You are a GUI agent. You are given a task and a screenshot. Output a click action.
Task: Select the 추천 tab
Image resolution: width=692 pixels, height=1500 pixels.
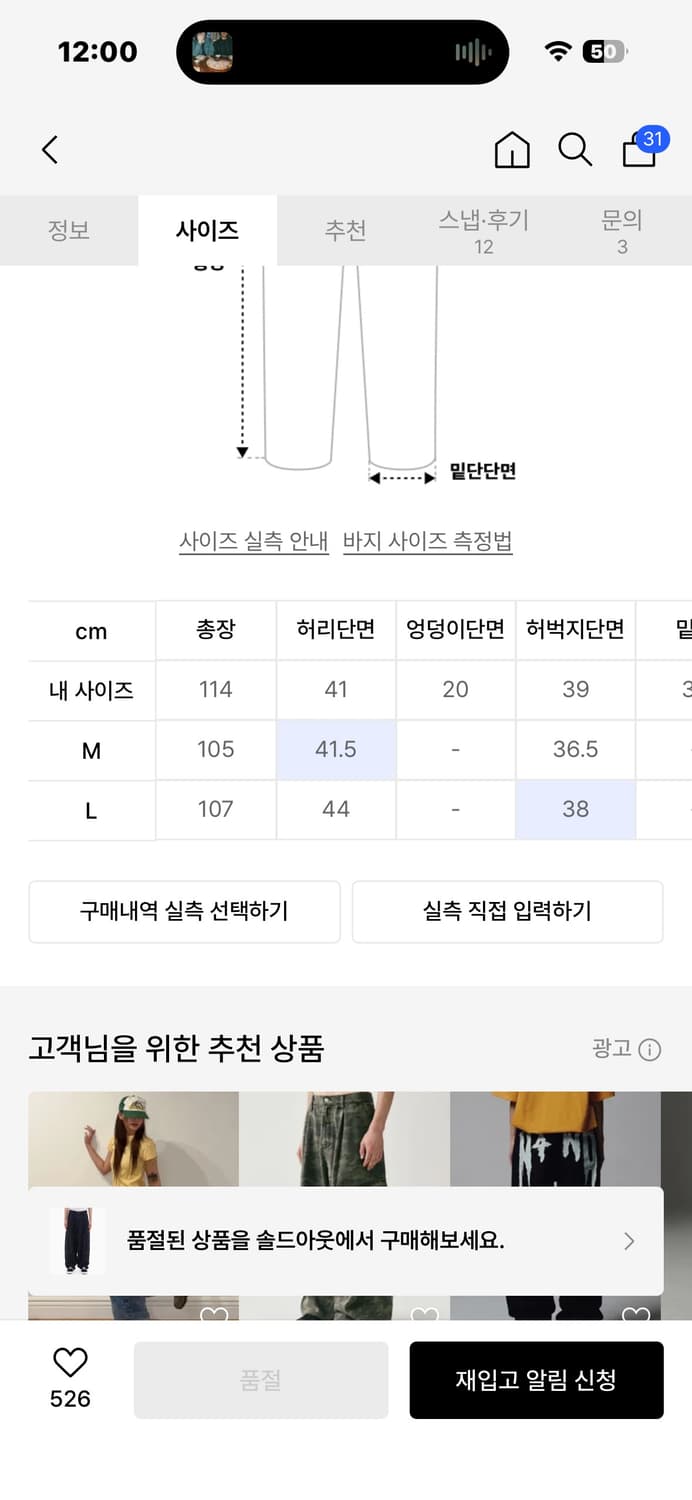tap(345, 229)
